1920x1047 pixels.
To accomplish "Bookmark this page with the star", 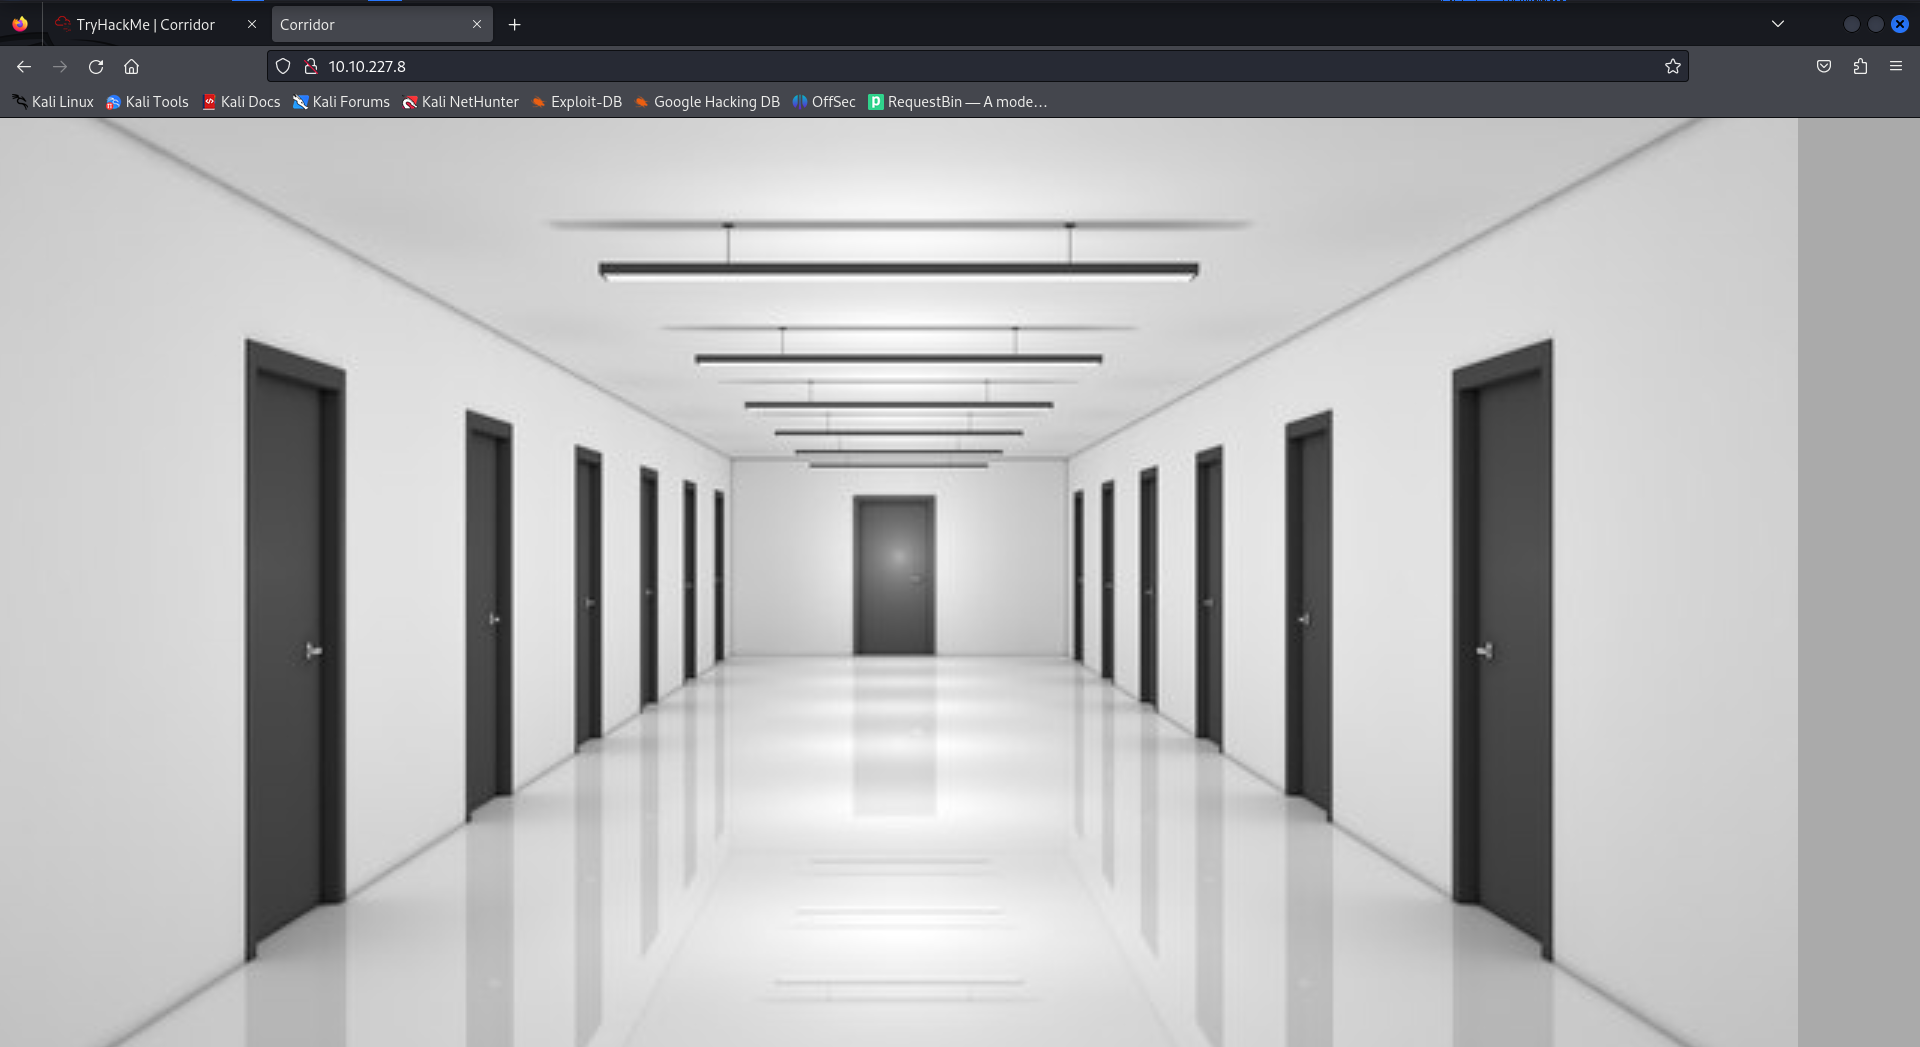I will tap(1672, 66).
